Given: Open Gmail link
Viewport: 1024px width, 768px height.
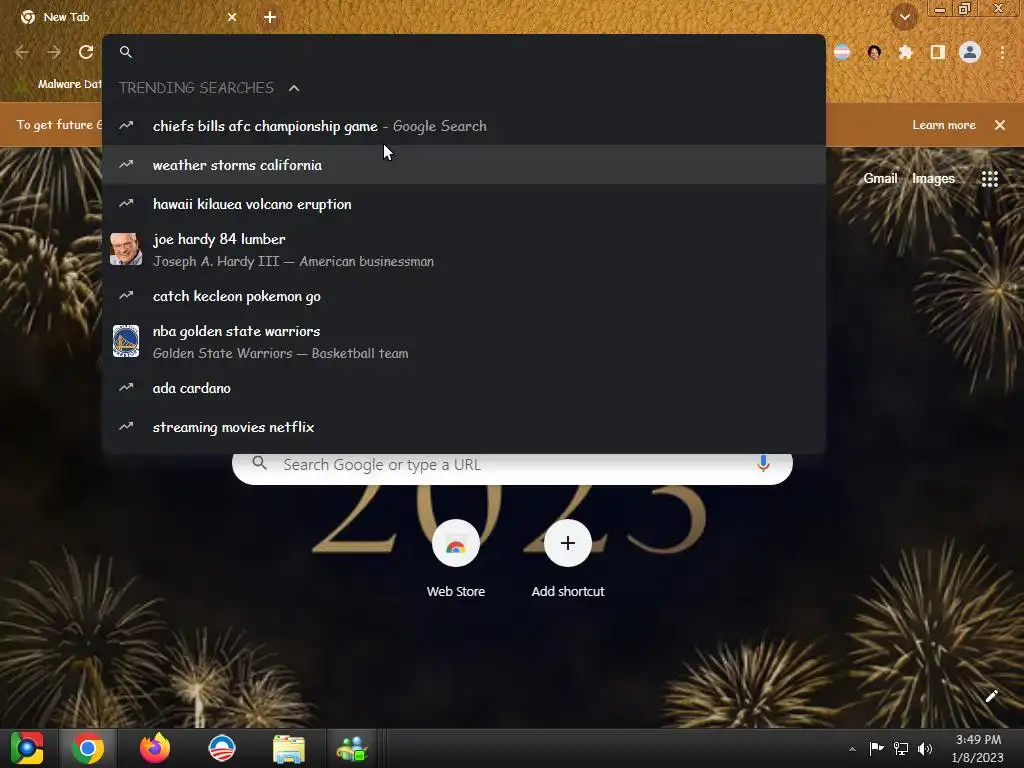Looking at the screenshot, I should [x=880, y=178].
